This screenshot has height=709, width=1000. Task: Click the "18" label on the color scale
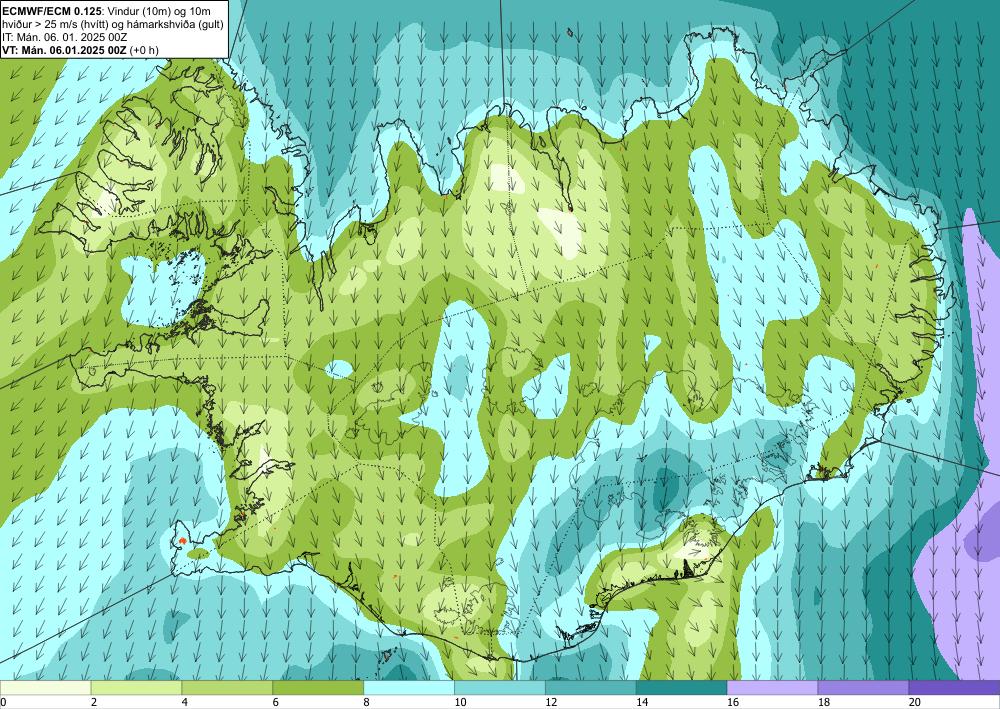point(823,702)
